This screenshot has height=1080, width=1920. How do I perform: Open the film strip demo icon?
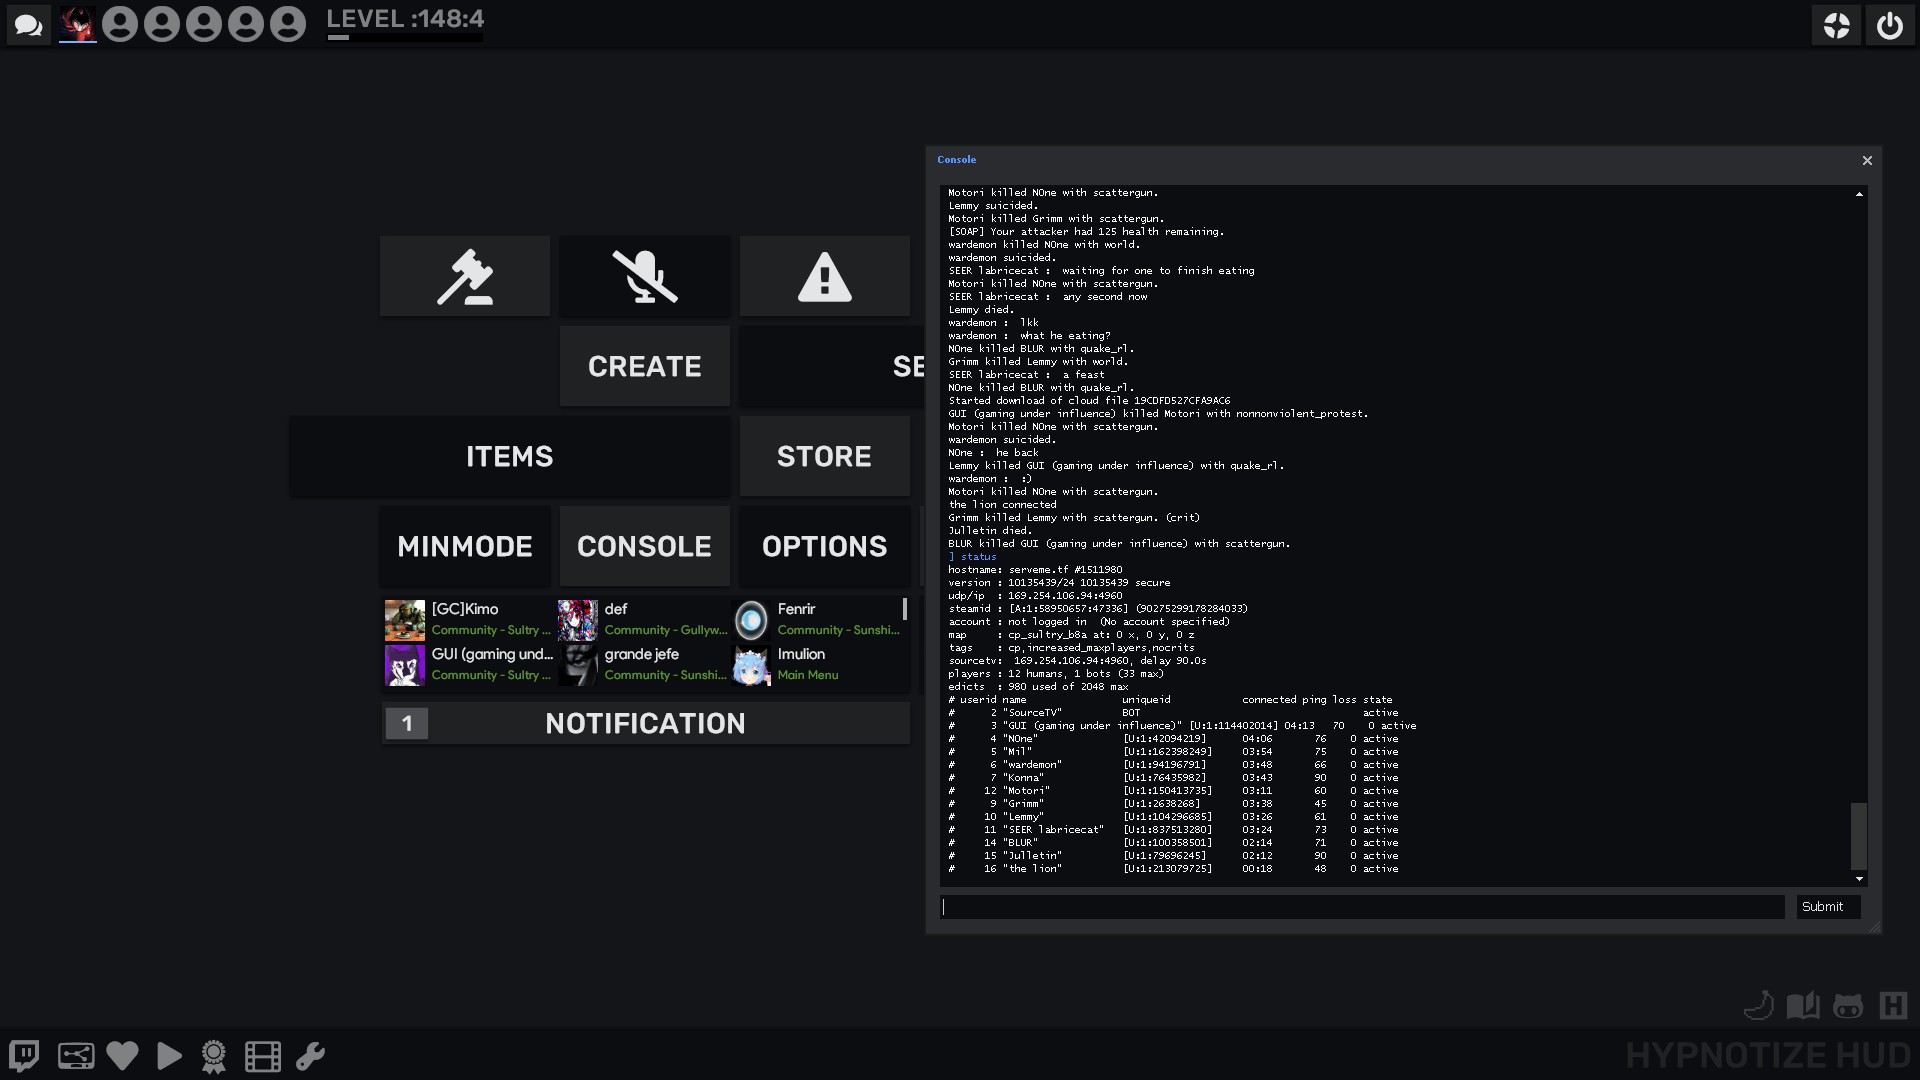point(262,1056)
